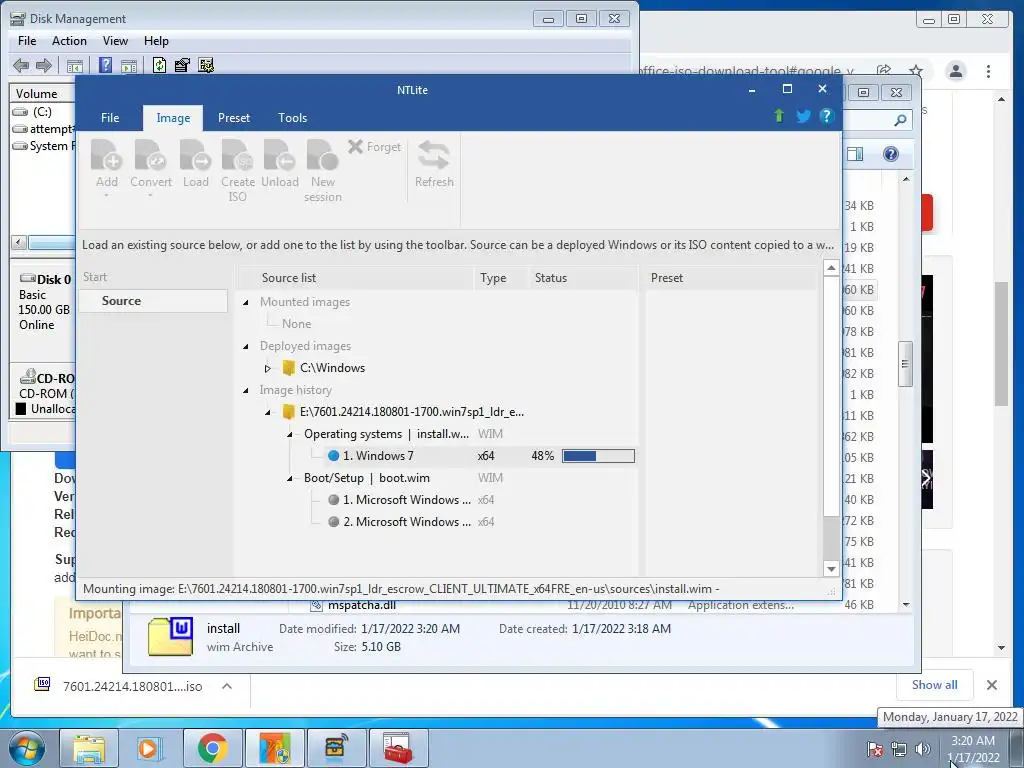Viewport: 1024px width, 768px height.
Task: Collapse the Image history group
Action: click(246, 391)
